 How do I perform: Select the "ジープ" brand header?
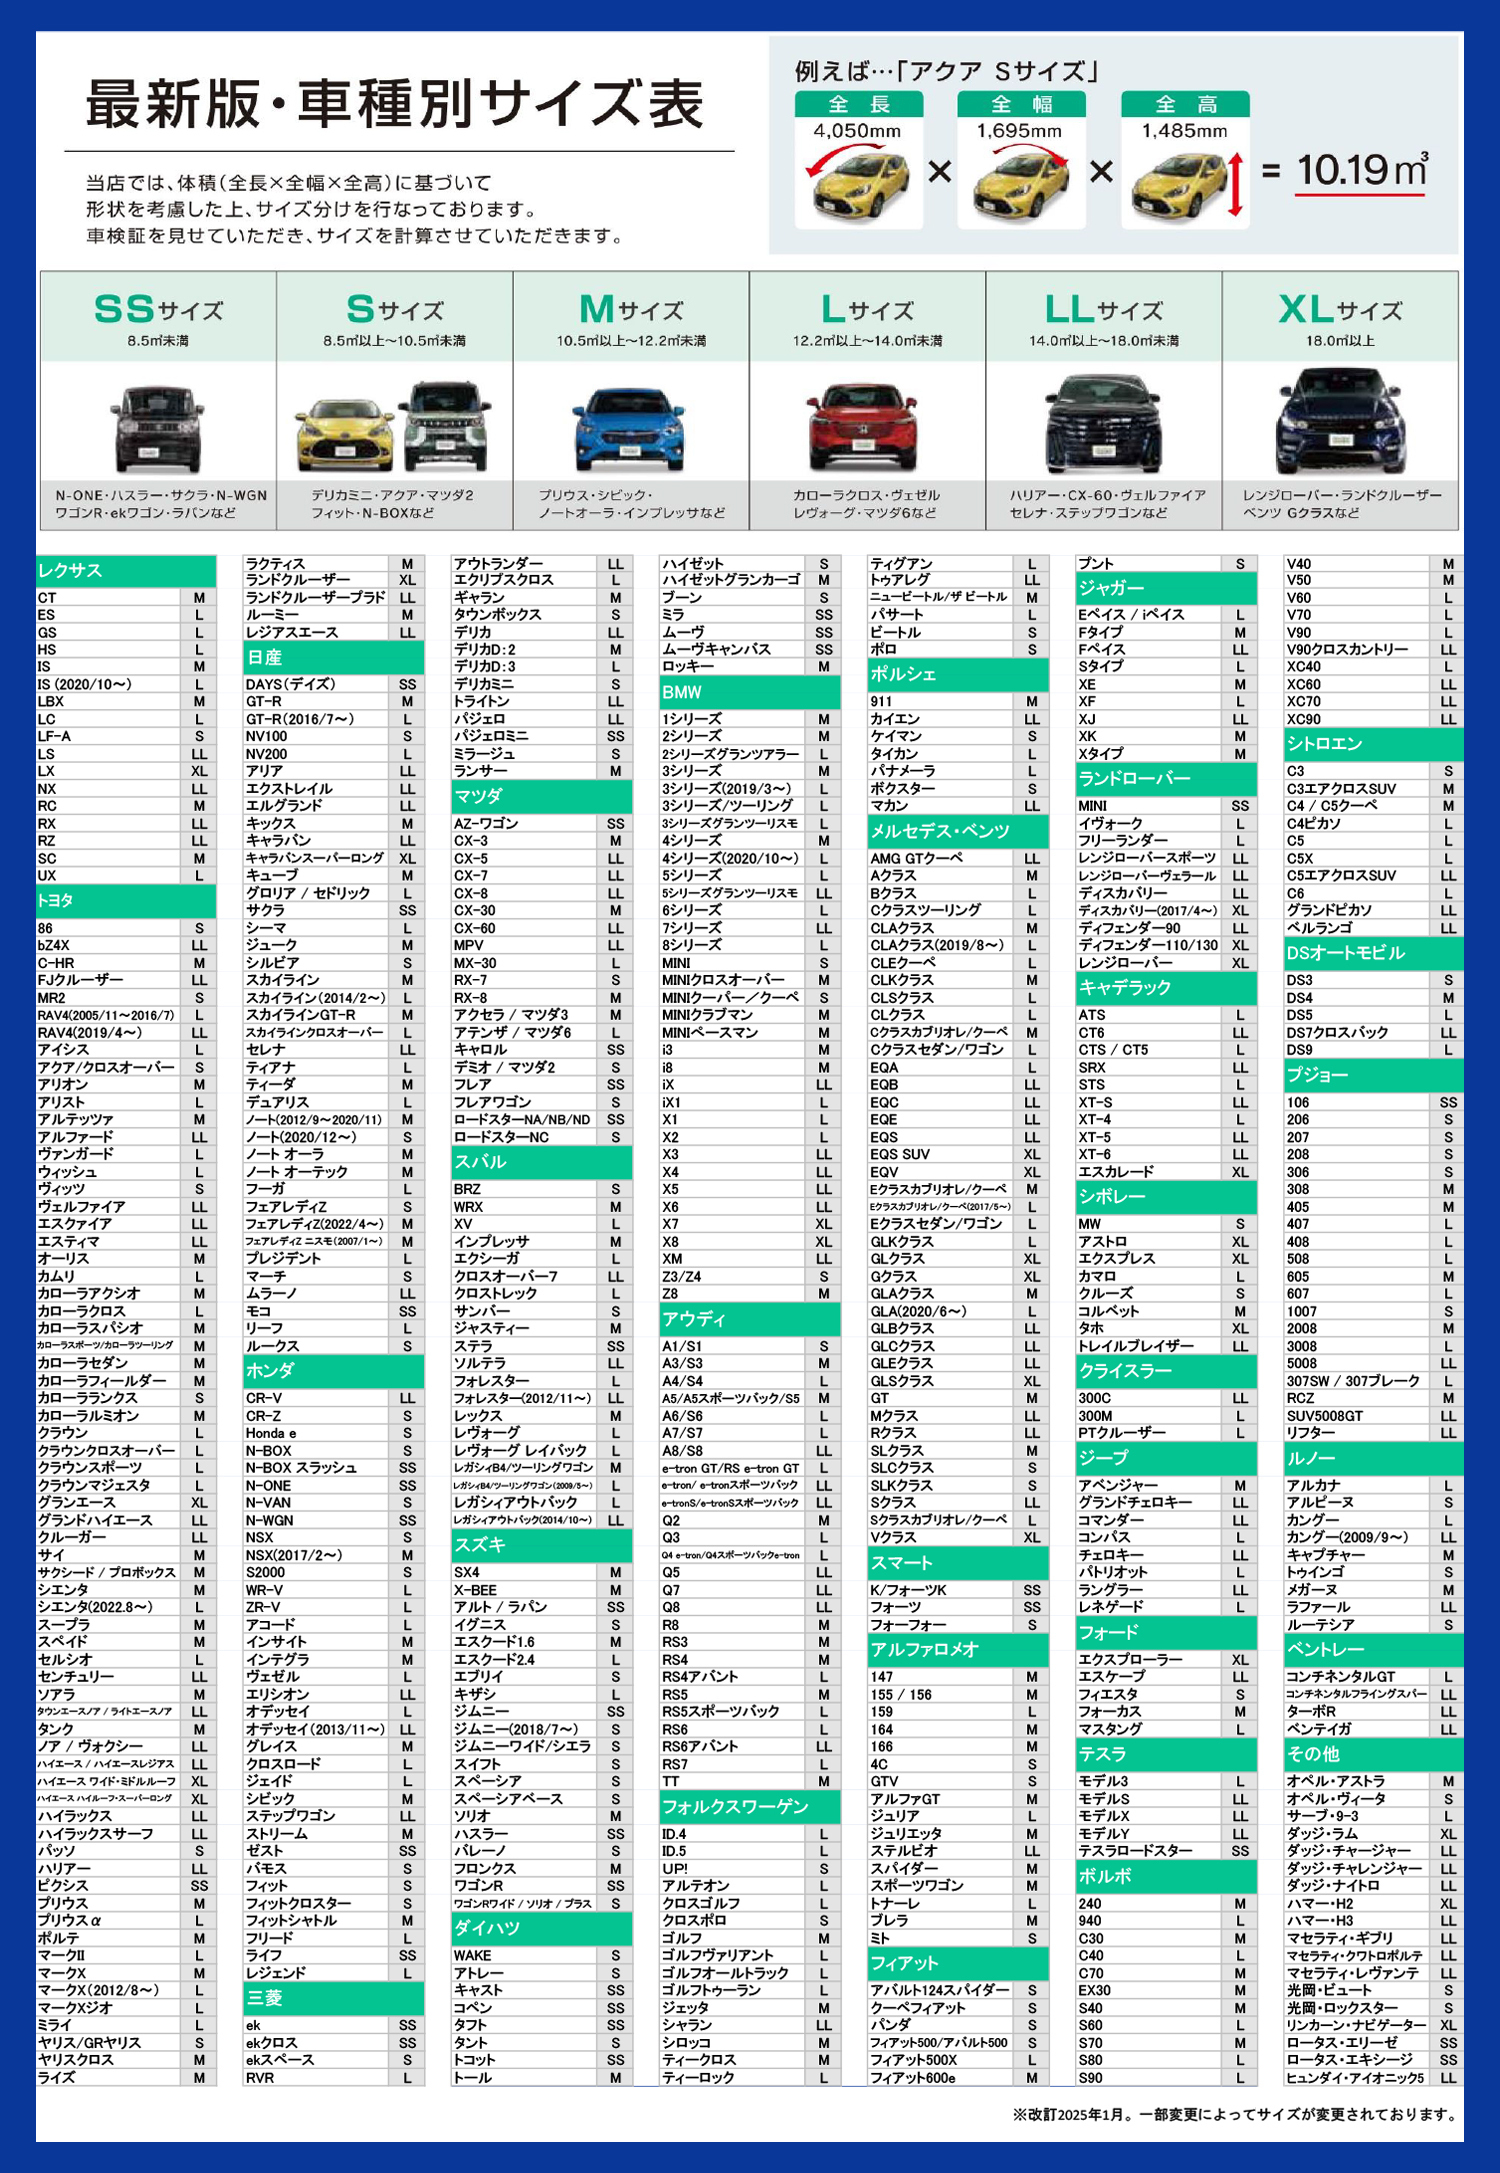coord(1166,1458)
